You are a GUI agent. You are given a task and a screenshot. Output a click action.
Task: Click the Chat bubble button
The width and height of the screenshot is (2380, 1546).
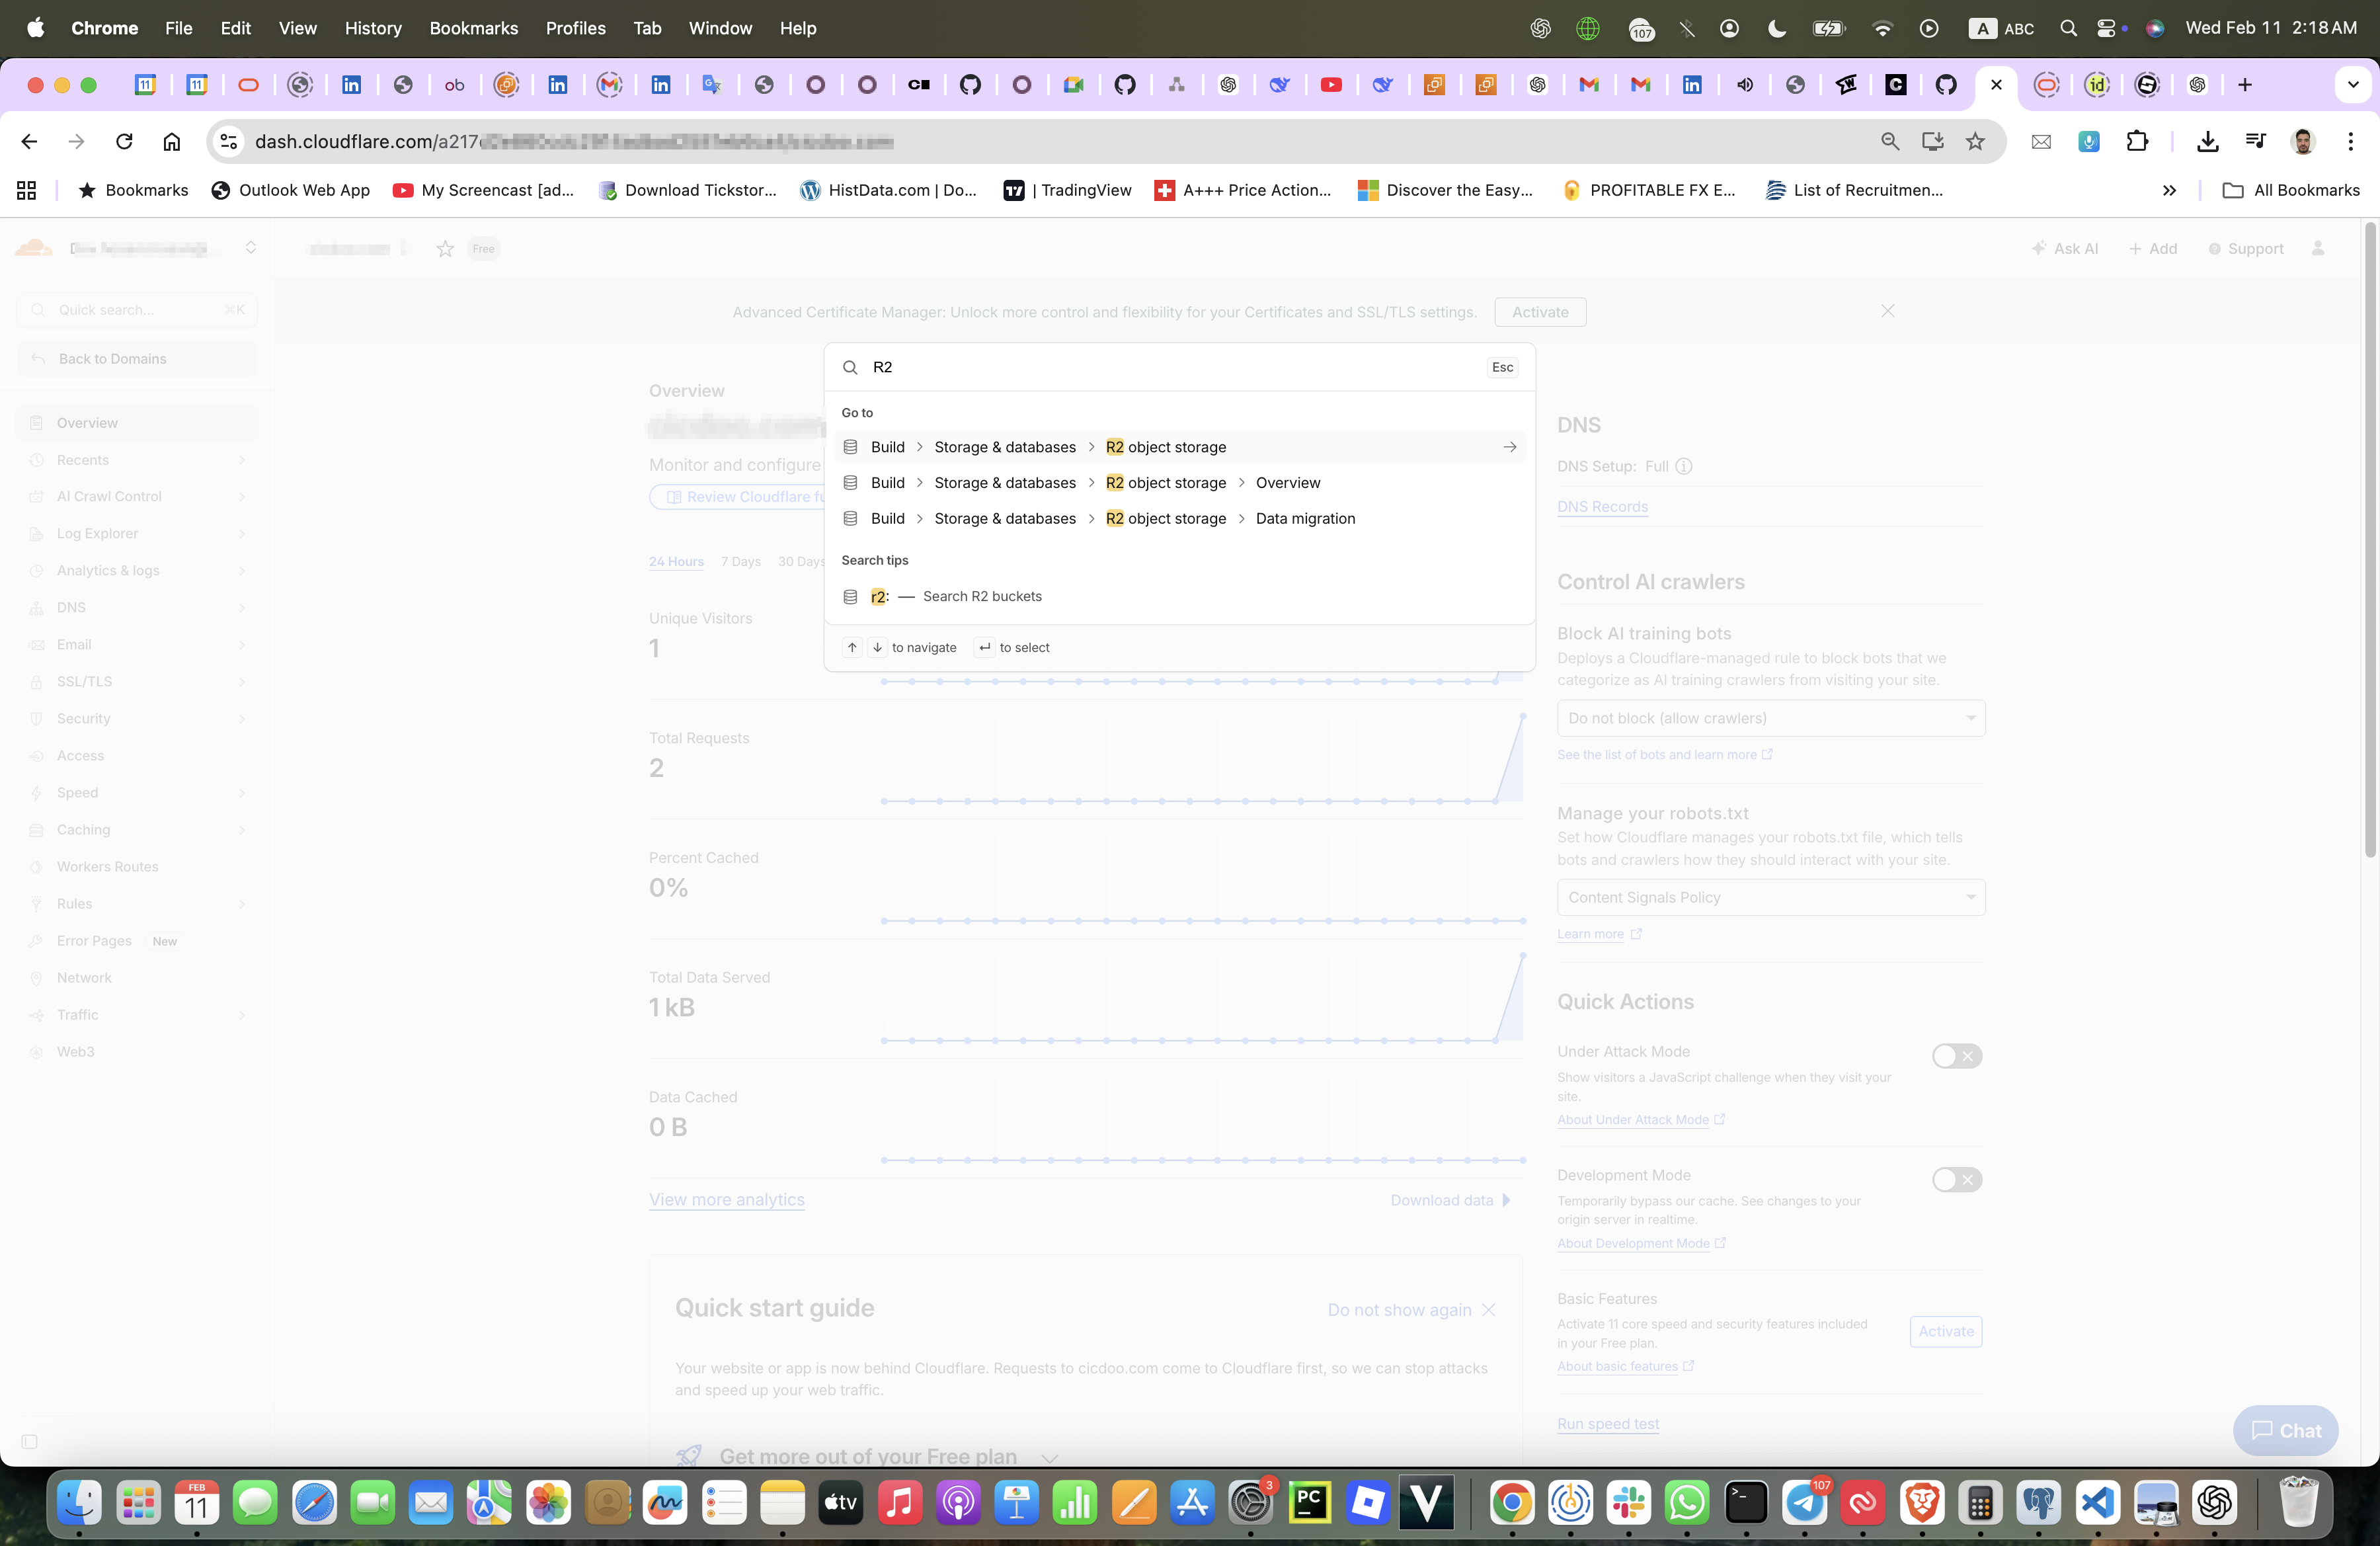coord(2285,1430)
